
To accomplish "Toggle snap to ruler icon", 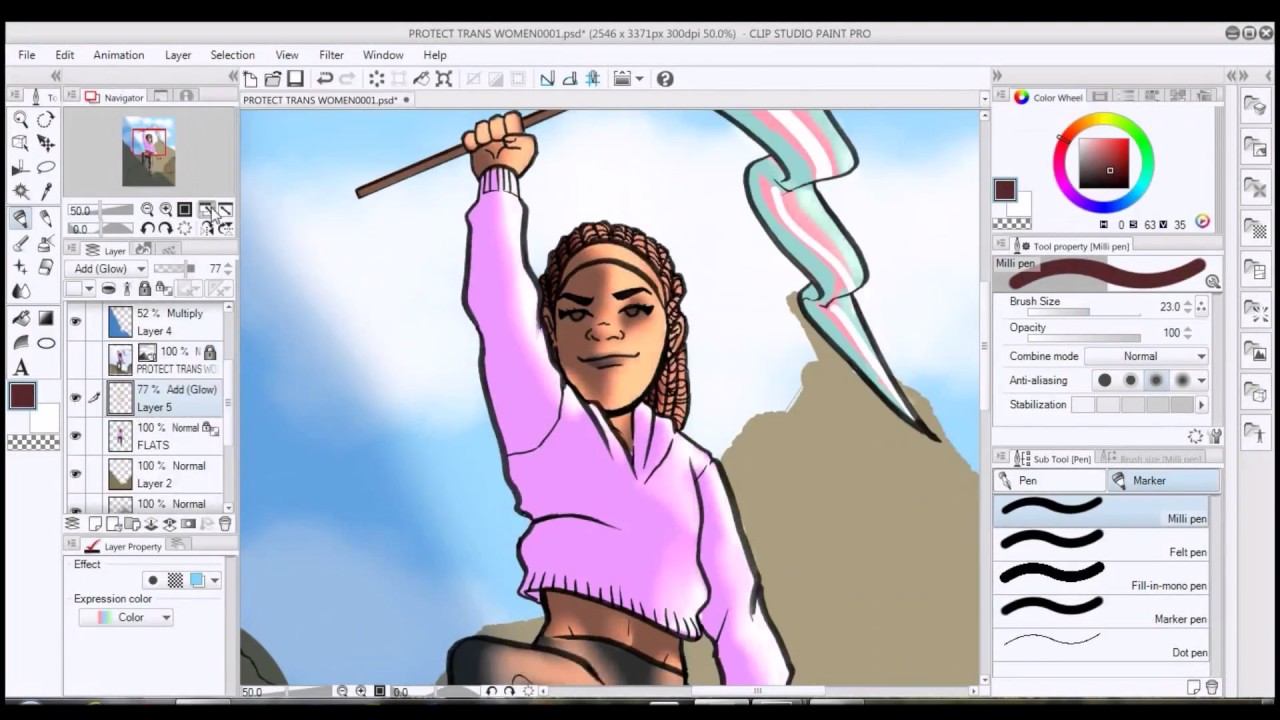I will (x=547, y=78).
